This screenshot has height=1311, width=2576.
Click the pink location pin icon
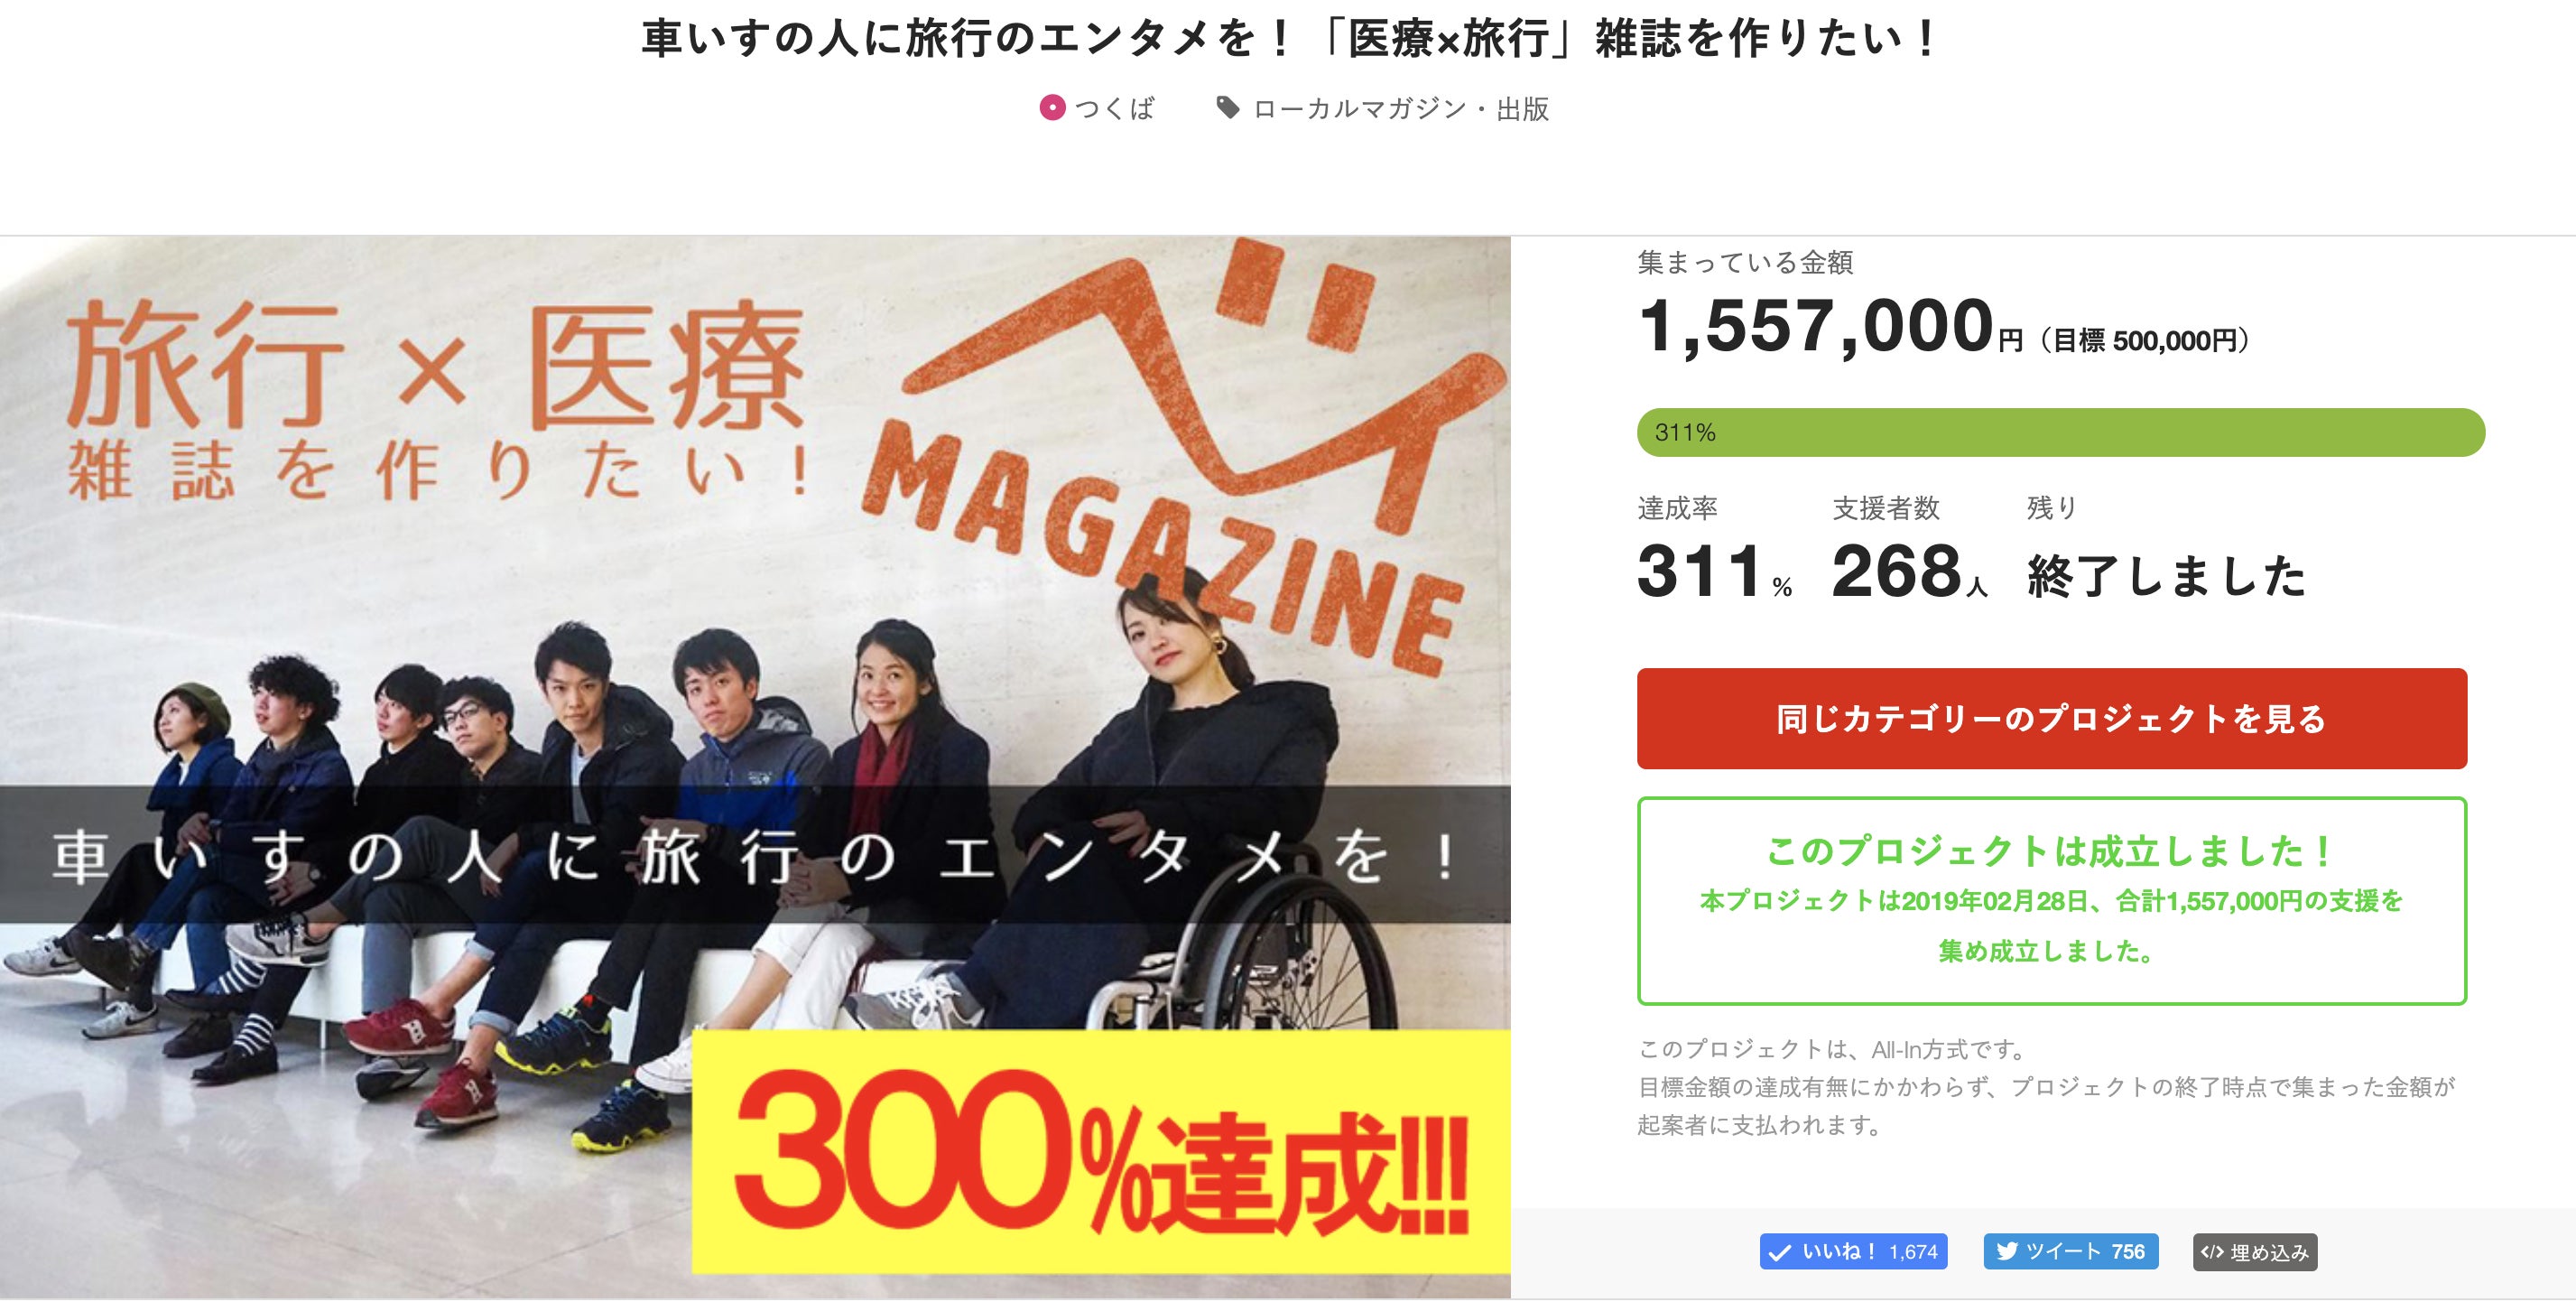[1052, 107]
